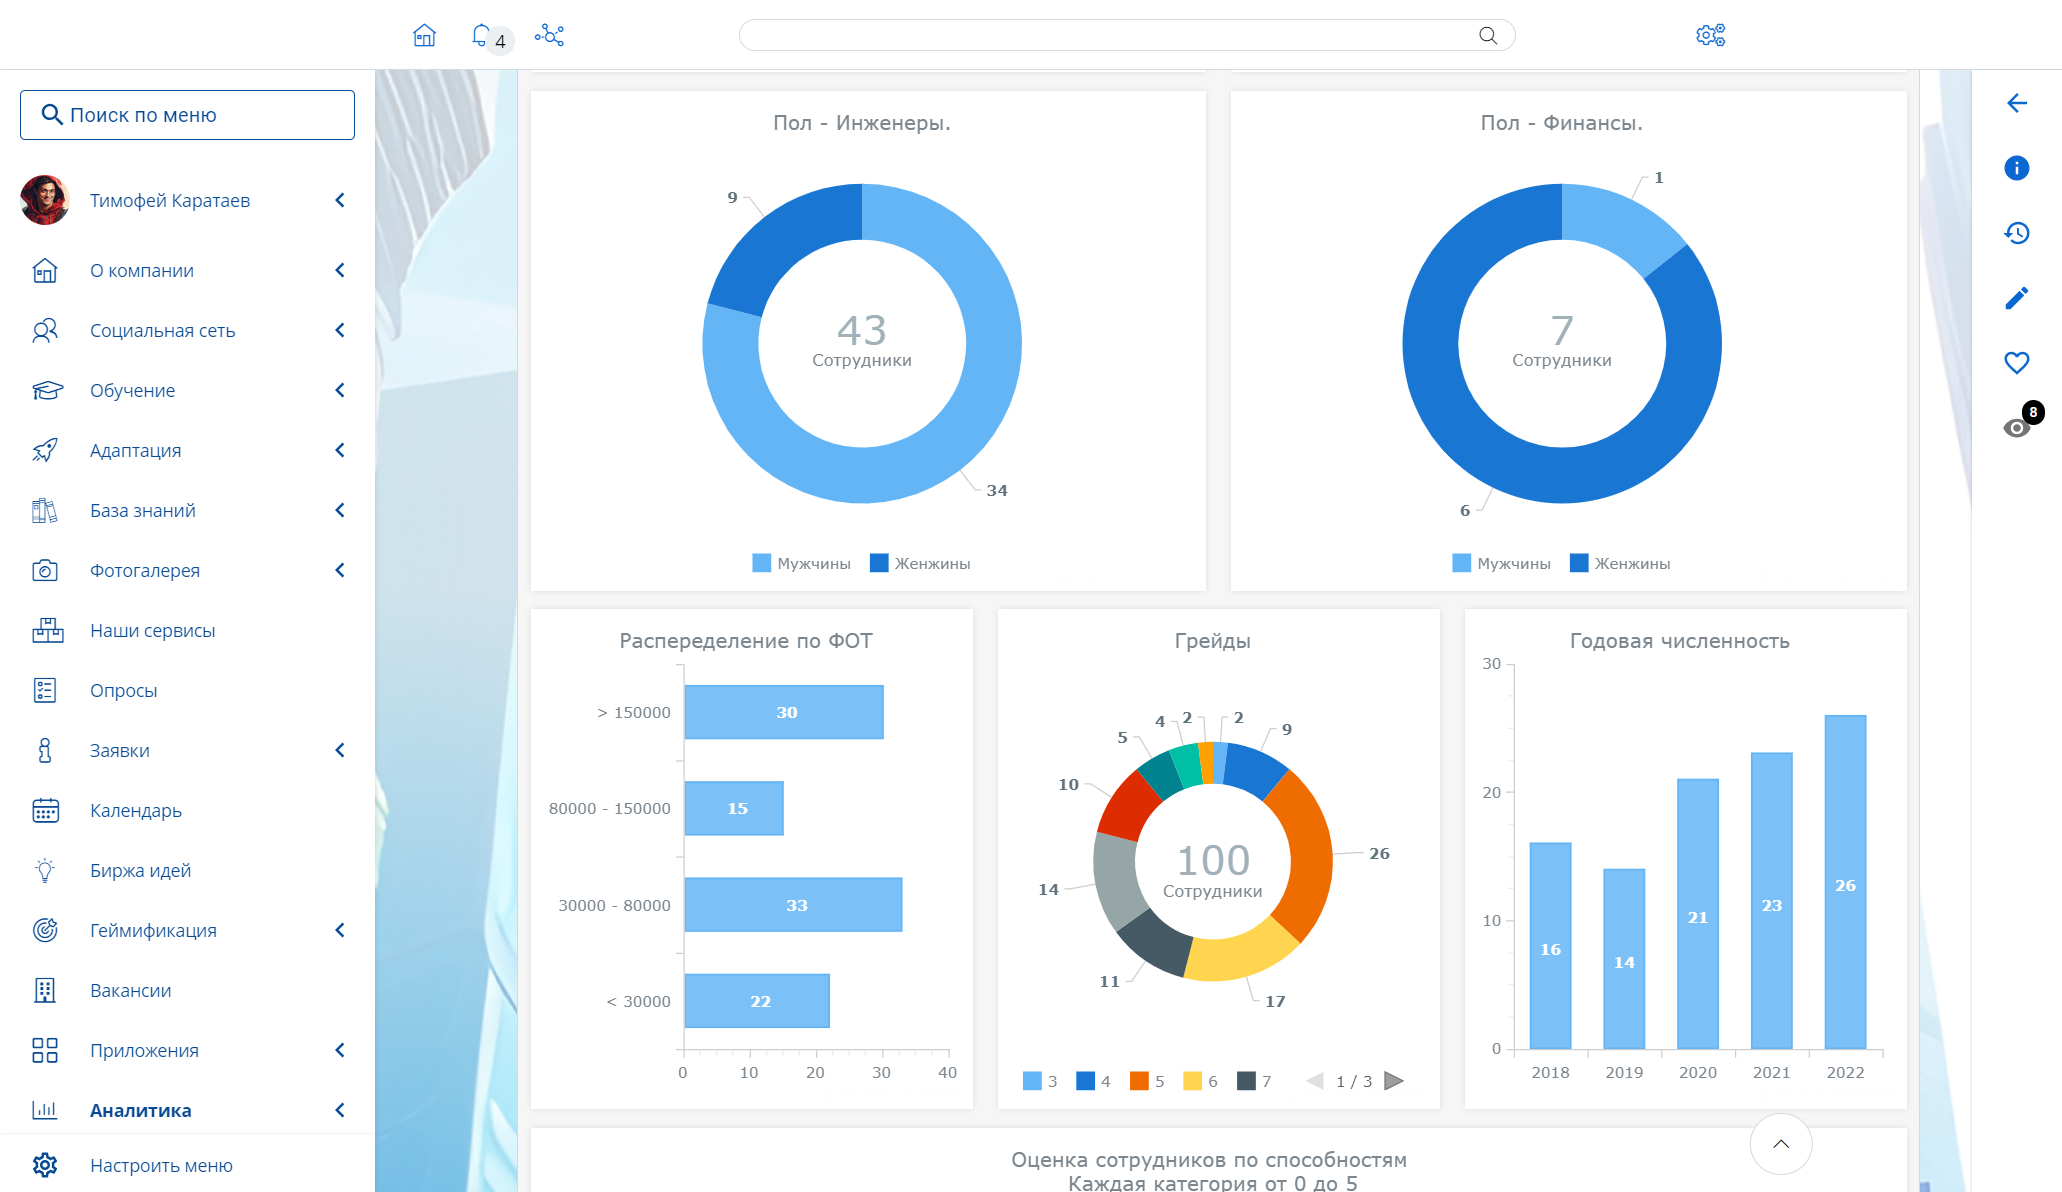This screenshot has height=1192, width=2062.
Task: Click the info icon in right panel
Action: (x=2016, y=168)
